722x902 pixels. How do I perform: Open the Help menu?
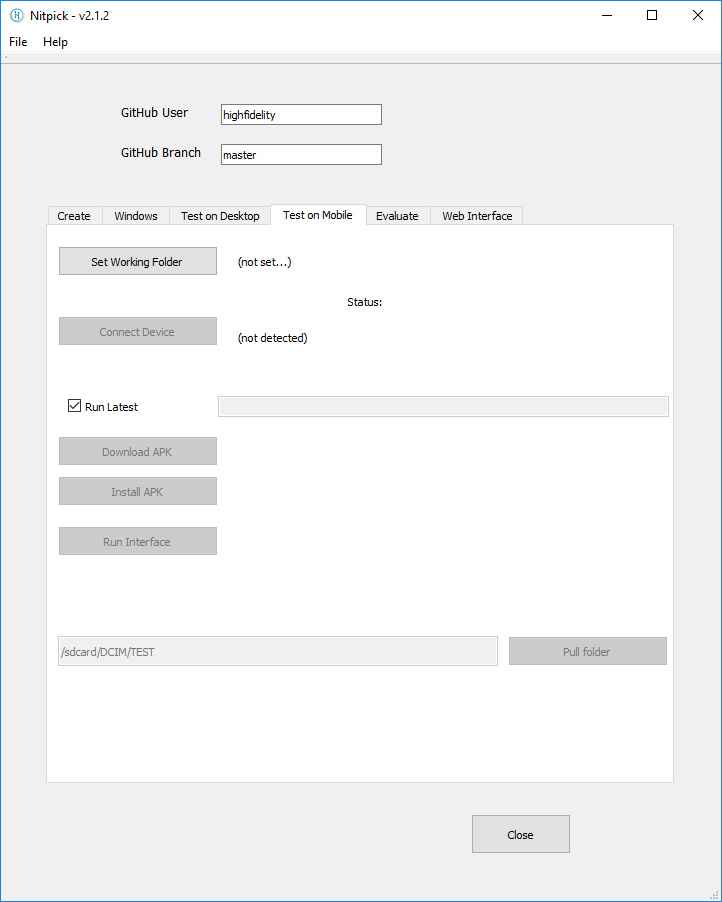tap(55, 41)
